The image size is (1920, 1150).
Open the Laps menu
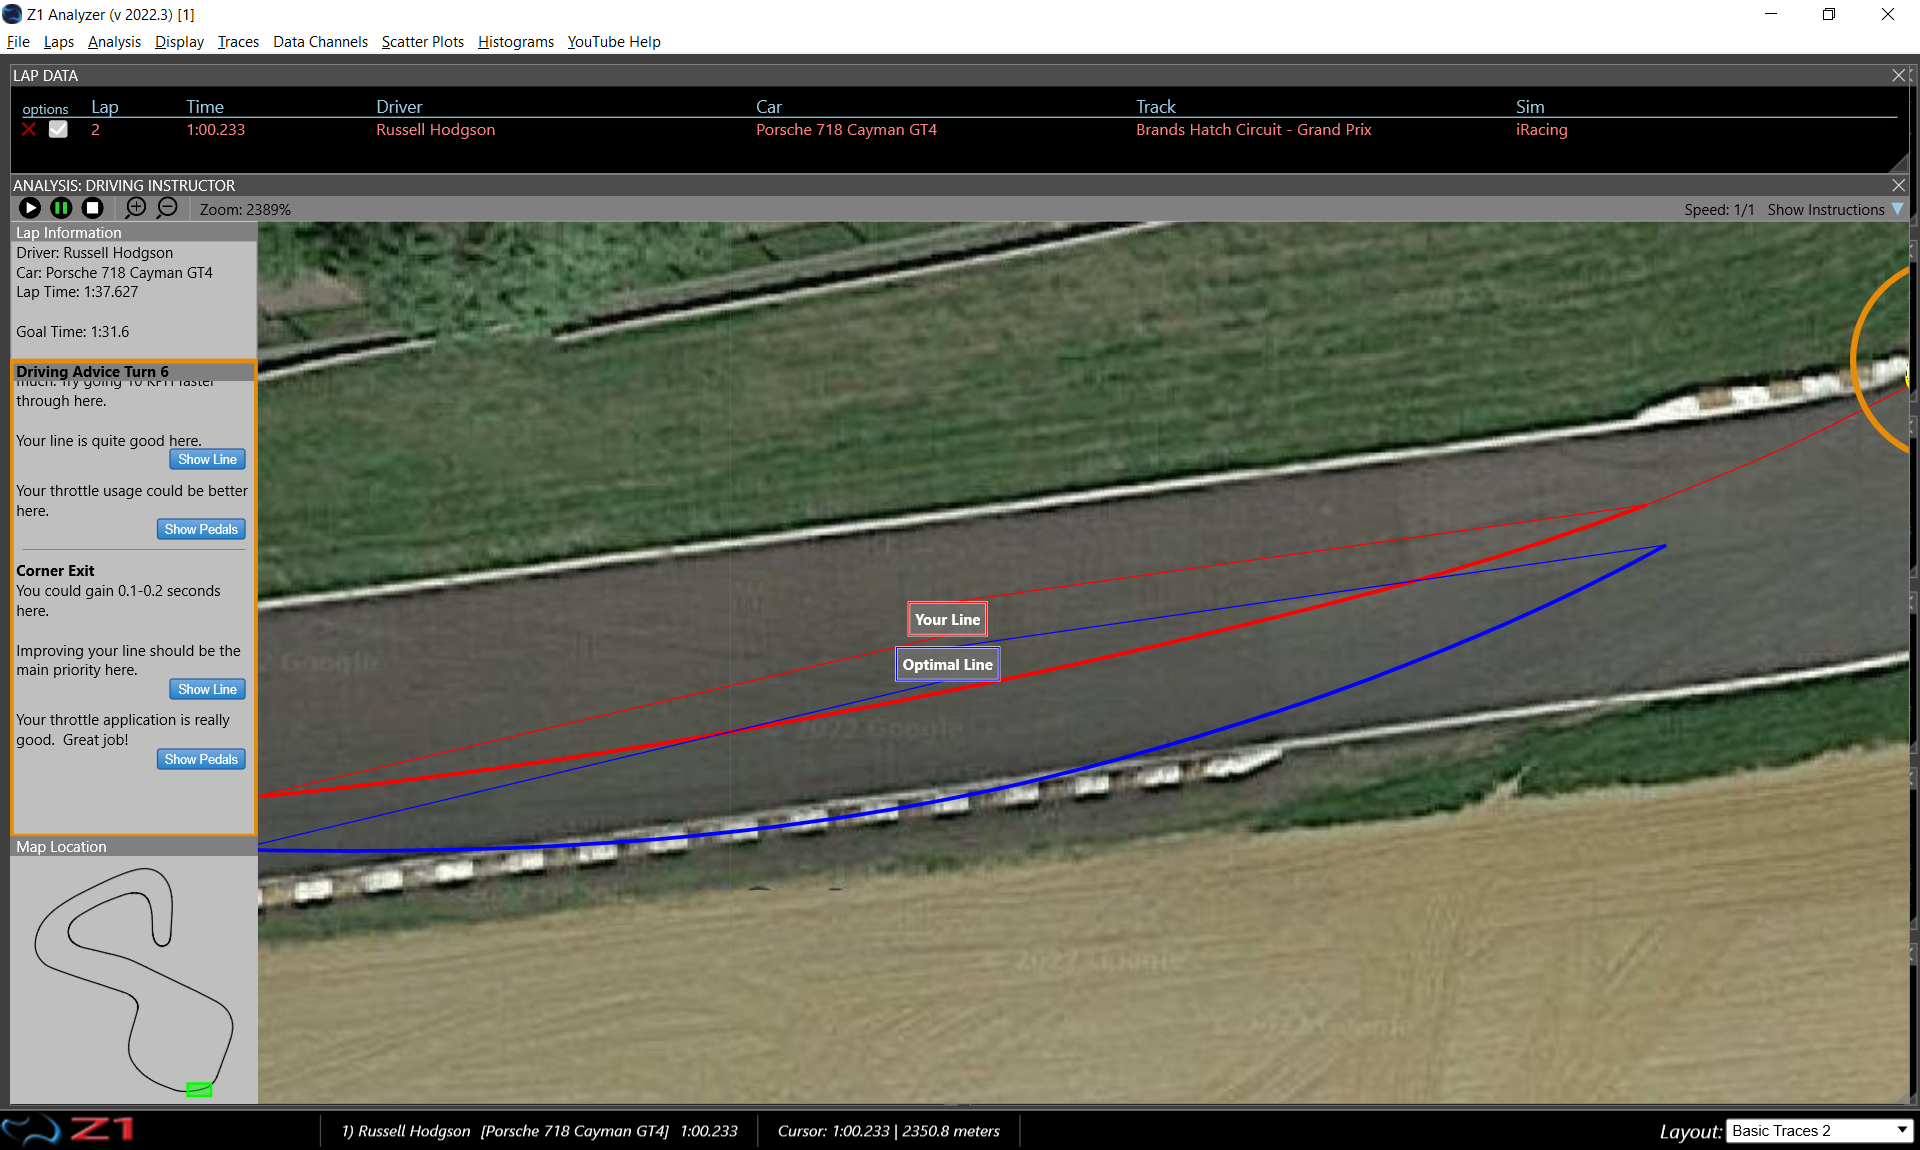[59, 42]
